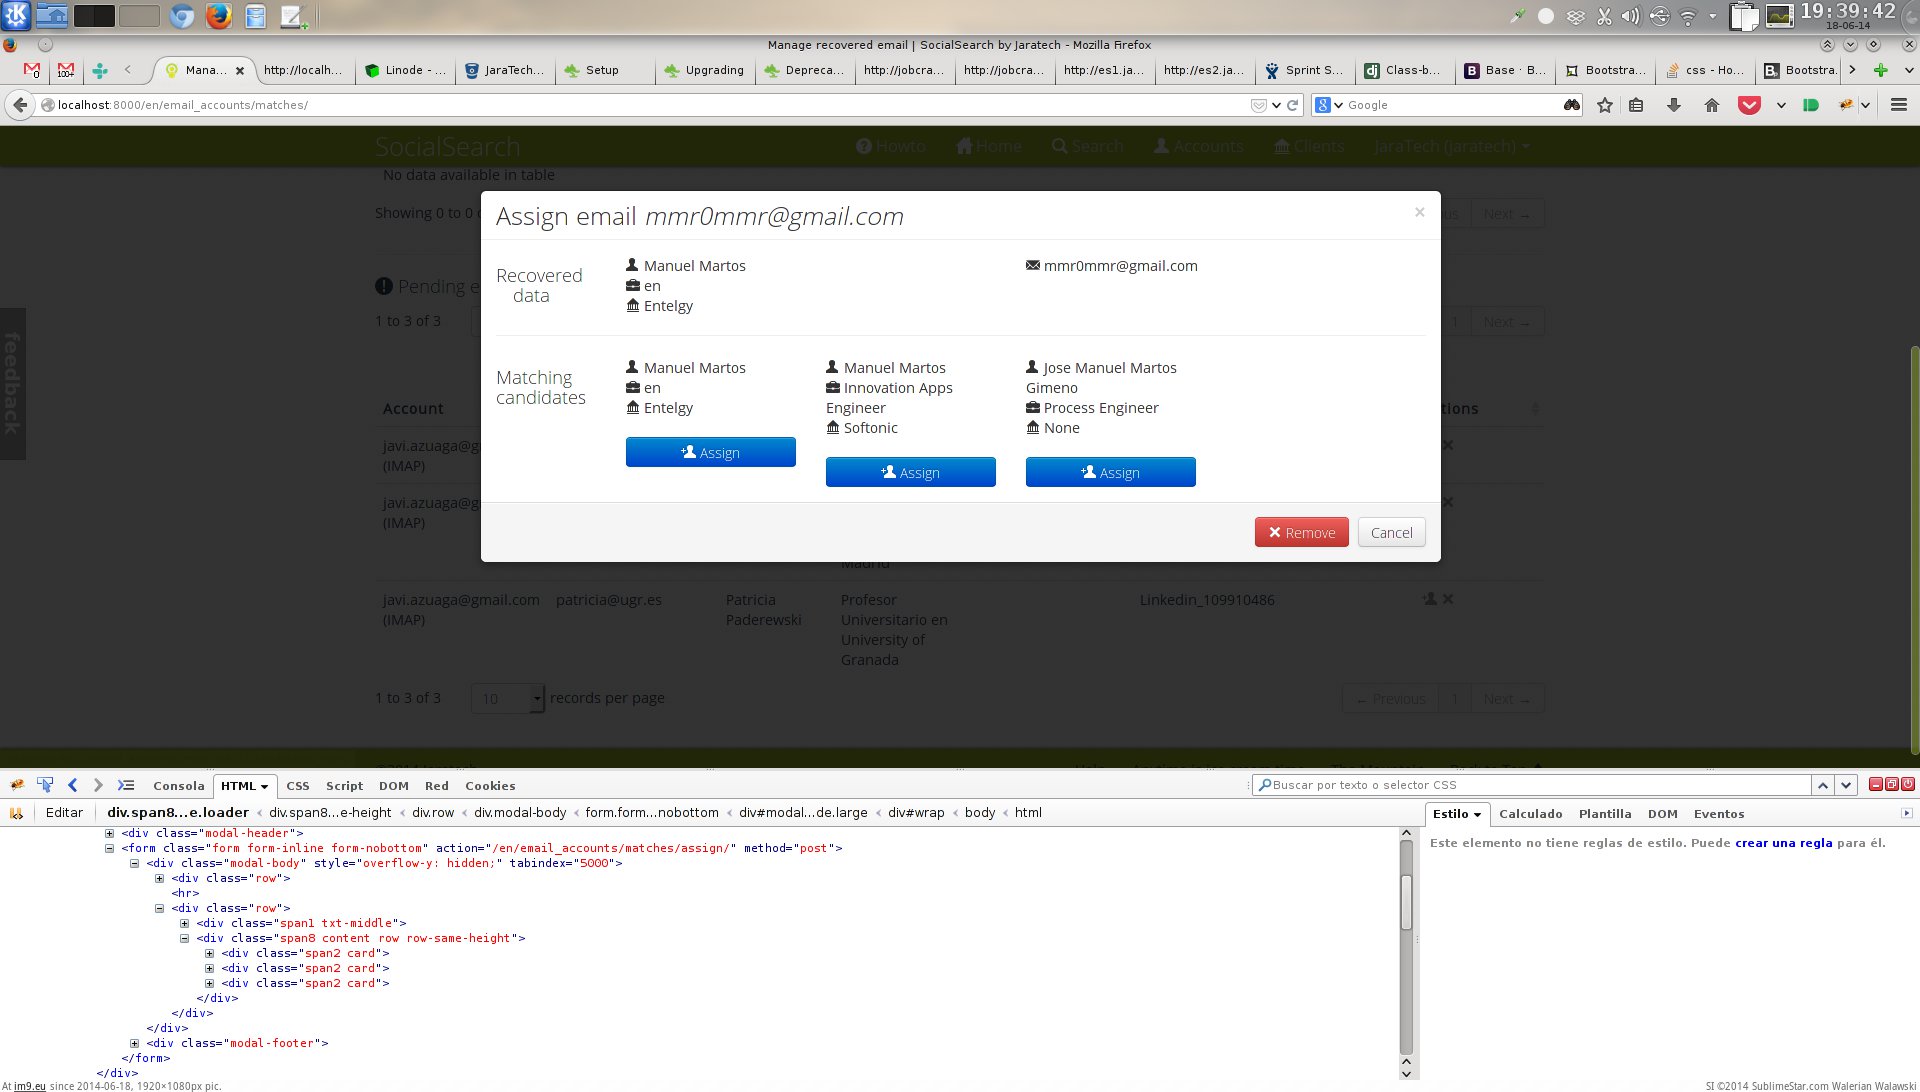Open the HTML panel dropdown tab
1920x1092 pixels.
(x=244, y=786)
